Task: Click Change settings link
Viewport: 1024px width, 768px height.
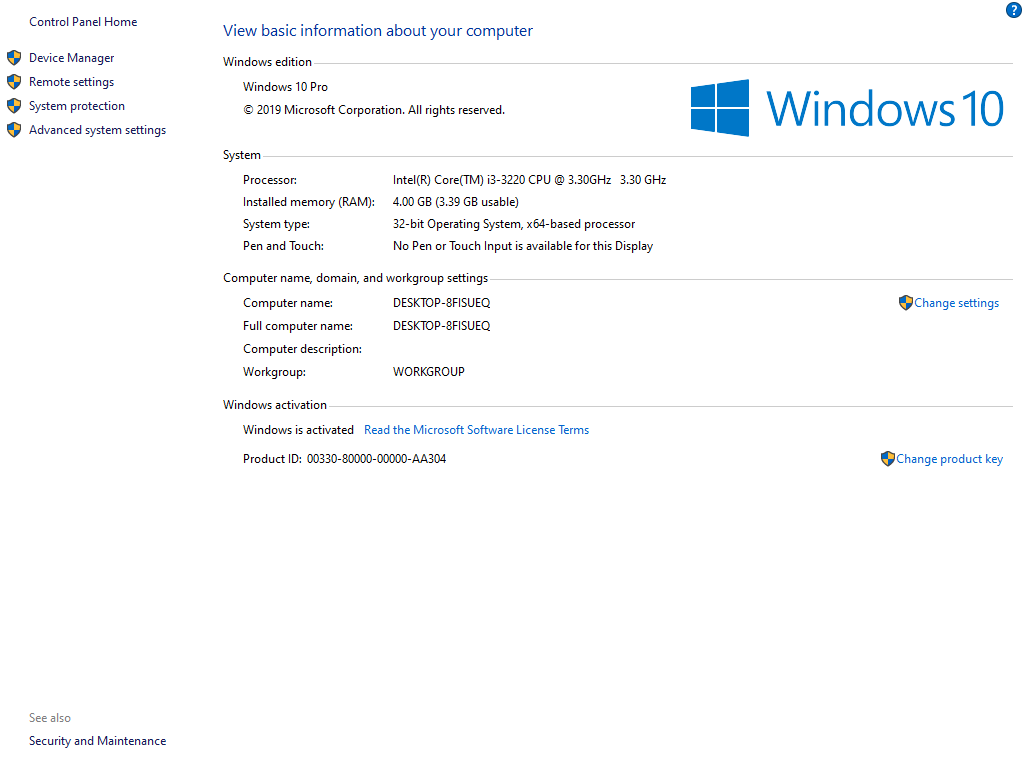Action: tap(956, 303)
